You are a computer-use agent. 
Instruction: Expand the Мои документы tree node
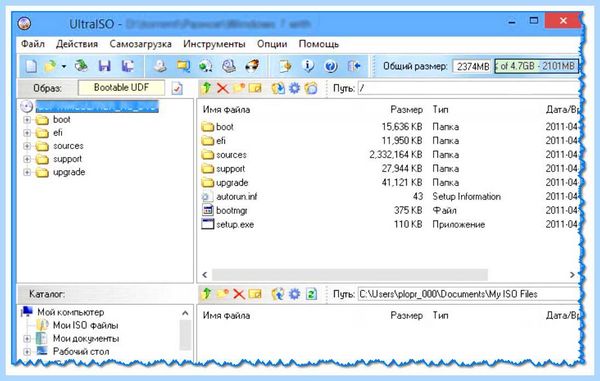27,339
